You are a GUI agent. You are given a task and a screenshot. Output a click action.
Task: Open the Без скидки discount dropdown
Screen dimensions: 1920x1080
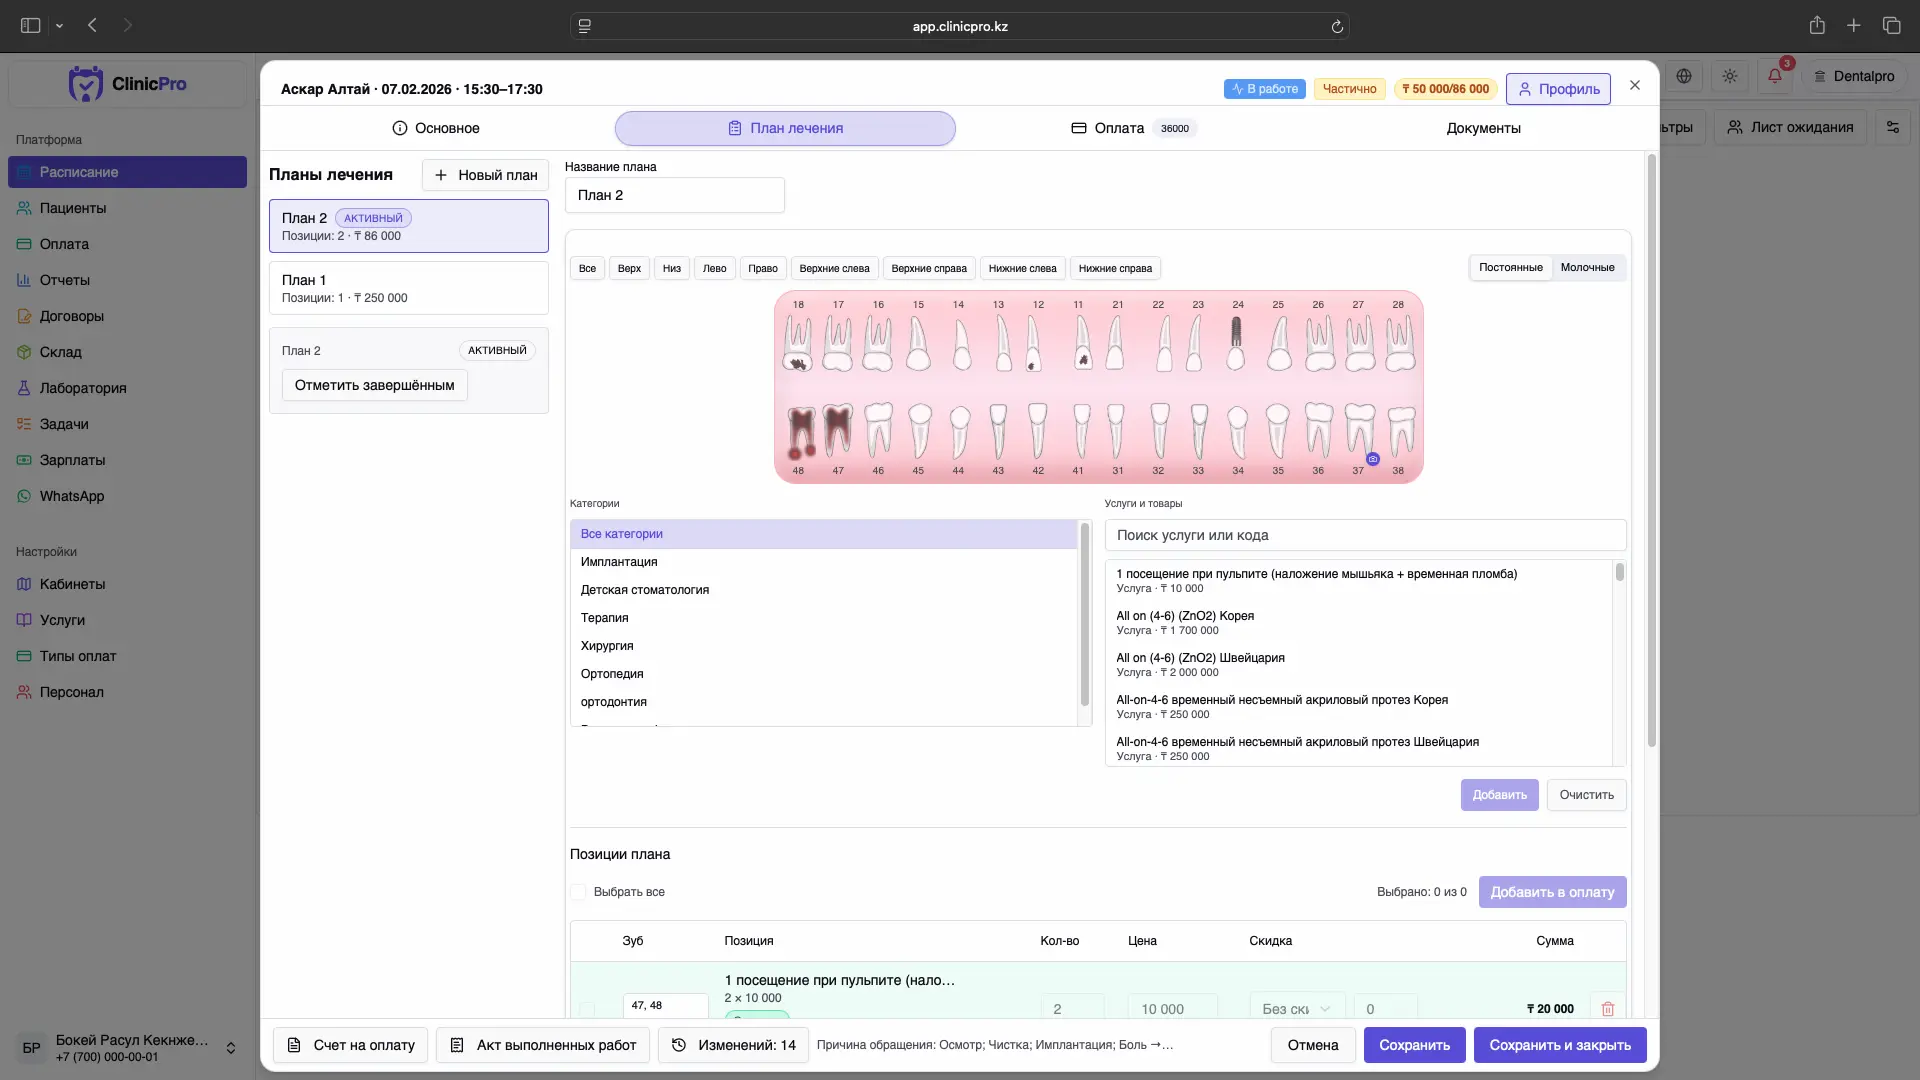click(1297, 1009)
